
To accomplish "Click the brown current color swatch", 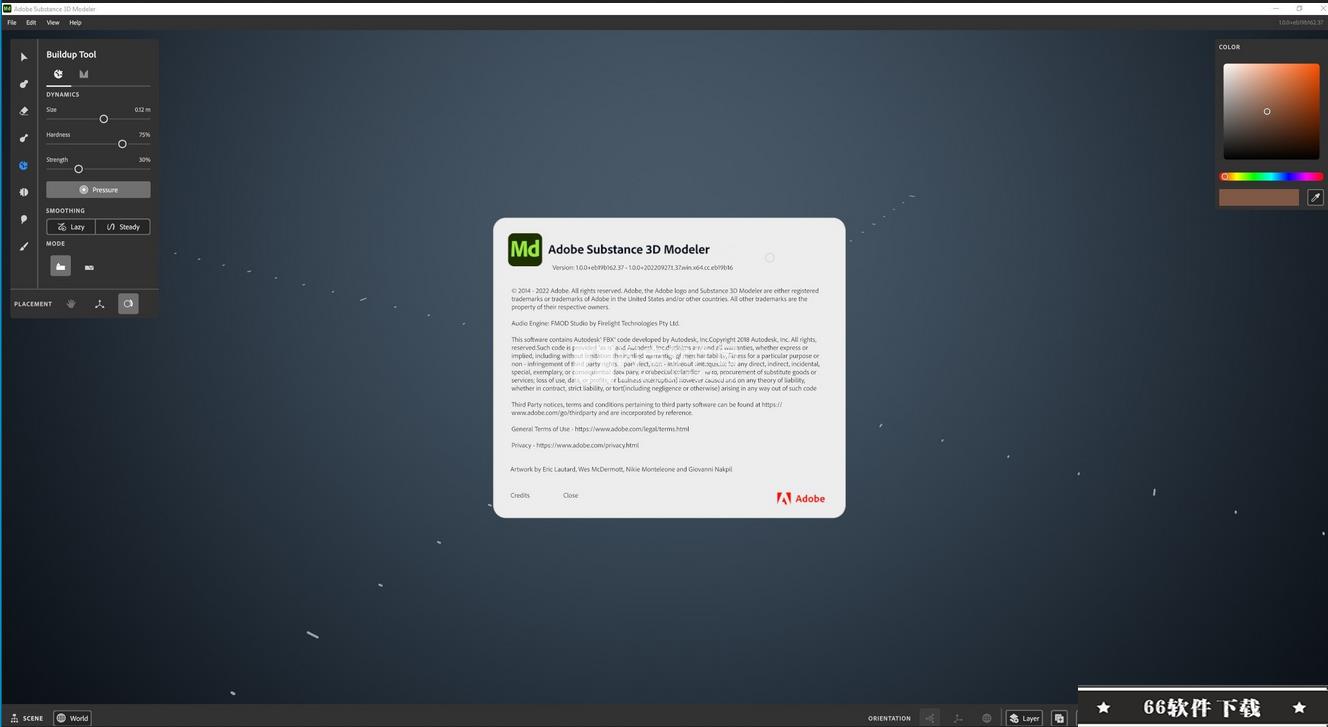I will coord(1259,198).
